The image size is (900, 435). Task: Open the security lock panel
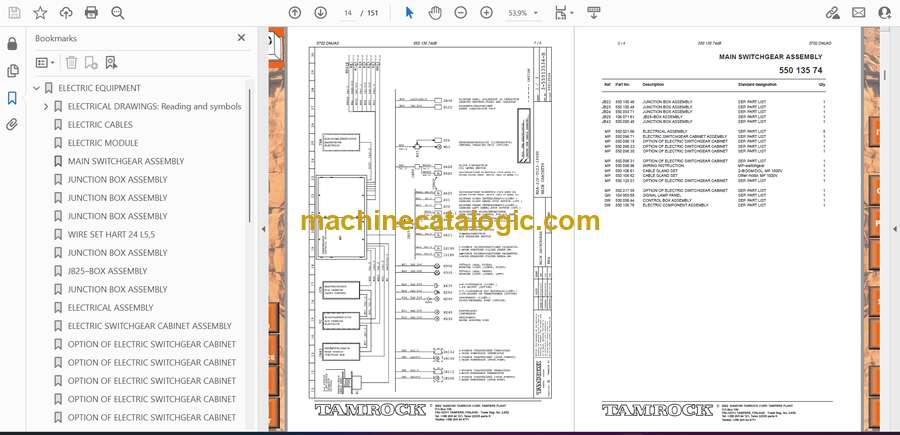[12, 44]
